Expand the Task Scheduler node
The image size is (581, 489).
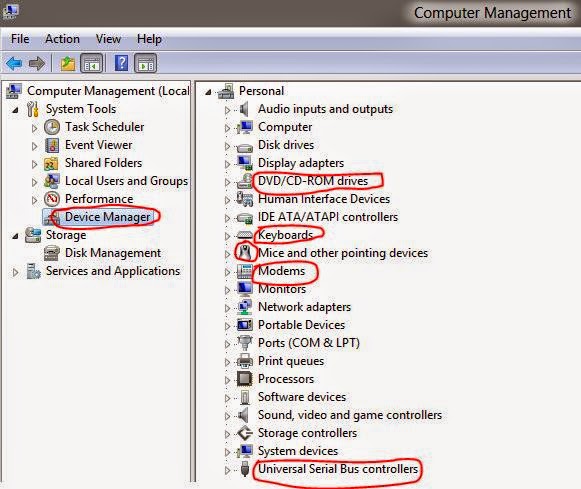[34, 128]
